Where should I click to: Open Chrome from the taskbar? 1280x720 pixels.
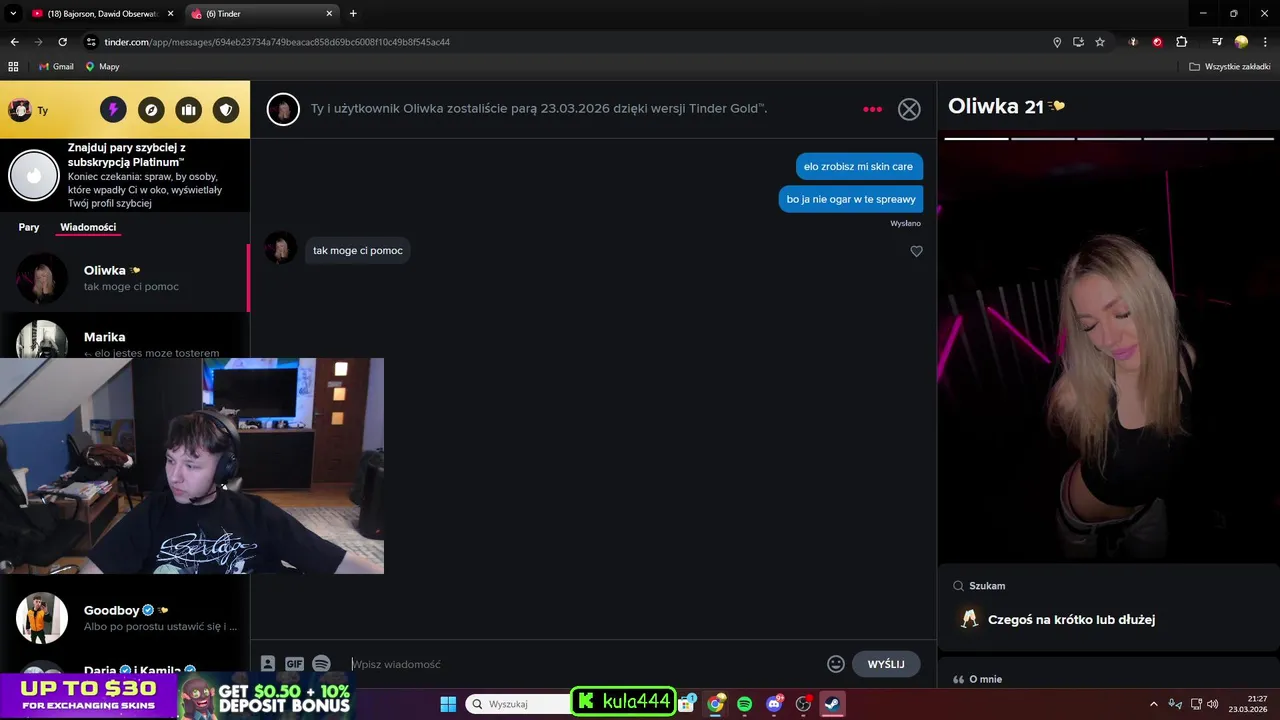715,704
